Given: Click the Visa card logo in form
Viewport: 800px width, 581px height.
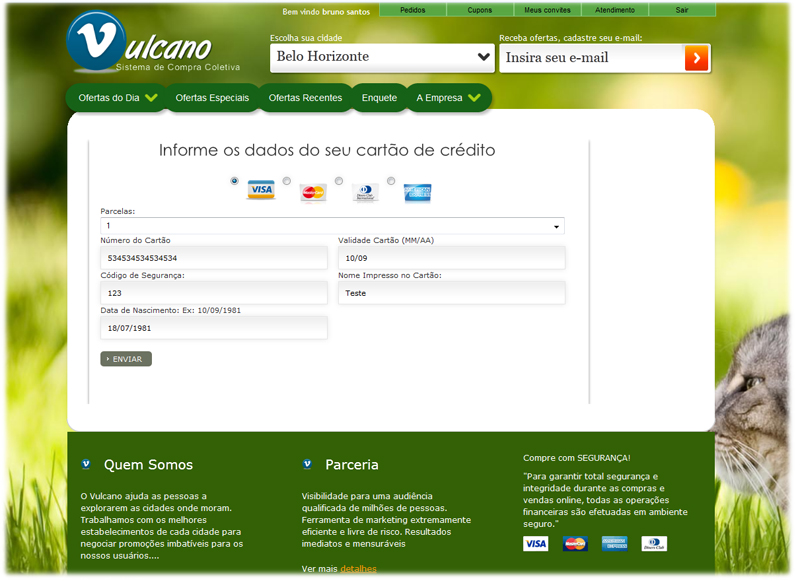Looking at the screenshot, I should (x=261, y=190).
